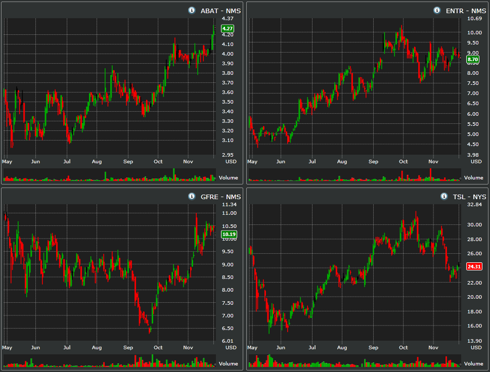Click the 32.84 top price on TSL axis

[x=474, y=204]
